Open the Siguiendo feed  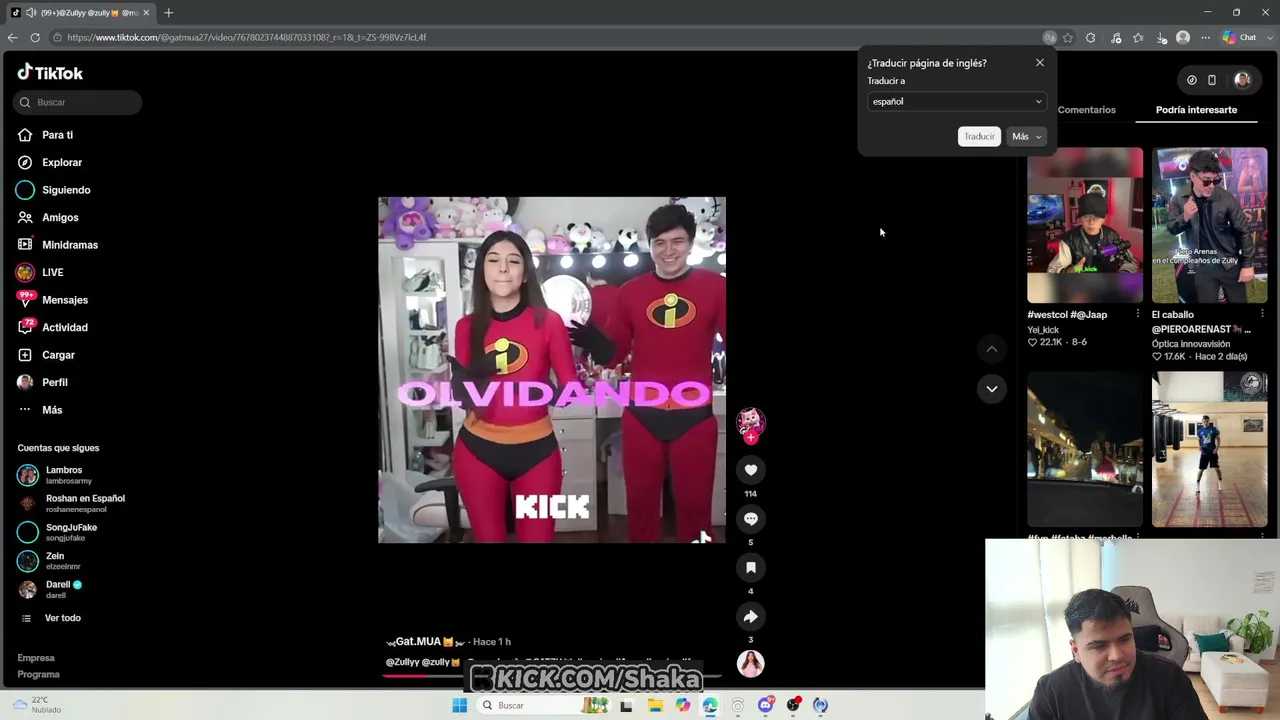pyautogui.click(x=66, y=190)
